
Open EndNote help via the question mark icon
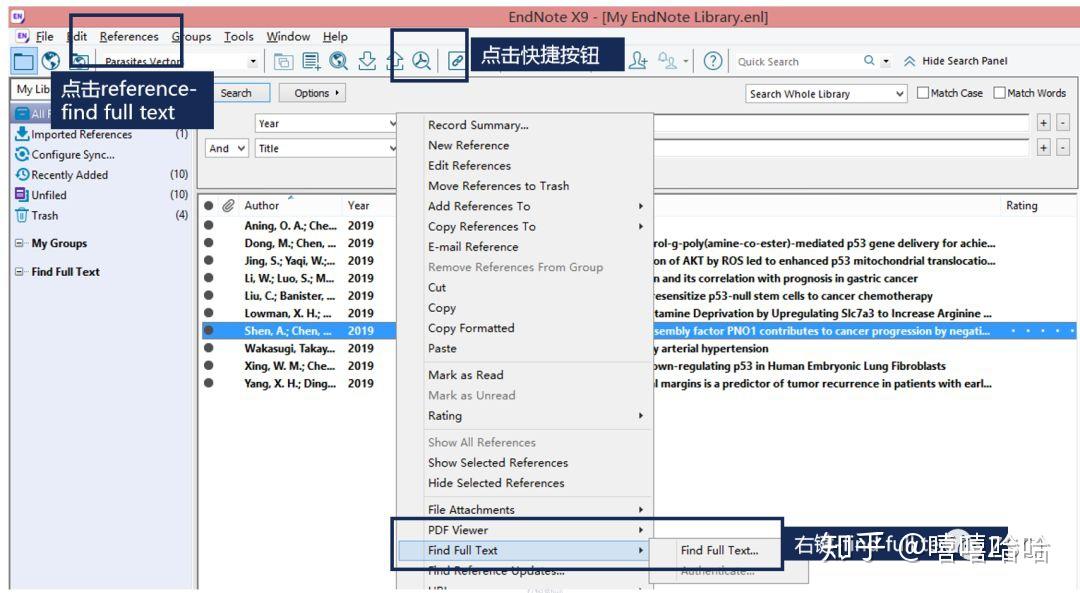[712, 61]
